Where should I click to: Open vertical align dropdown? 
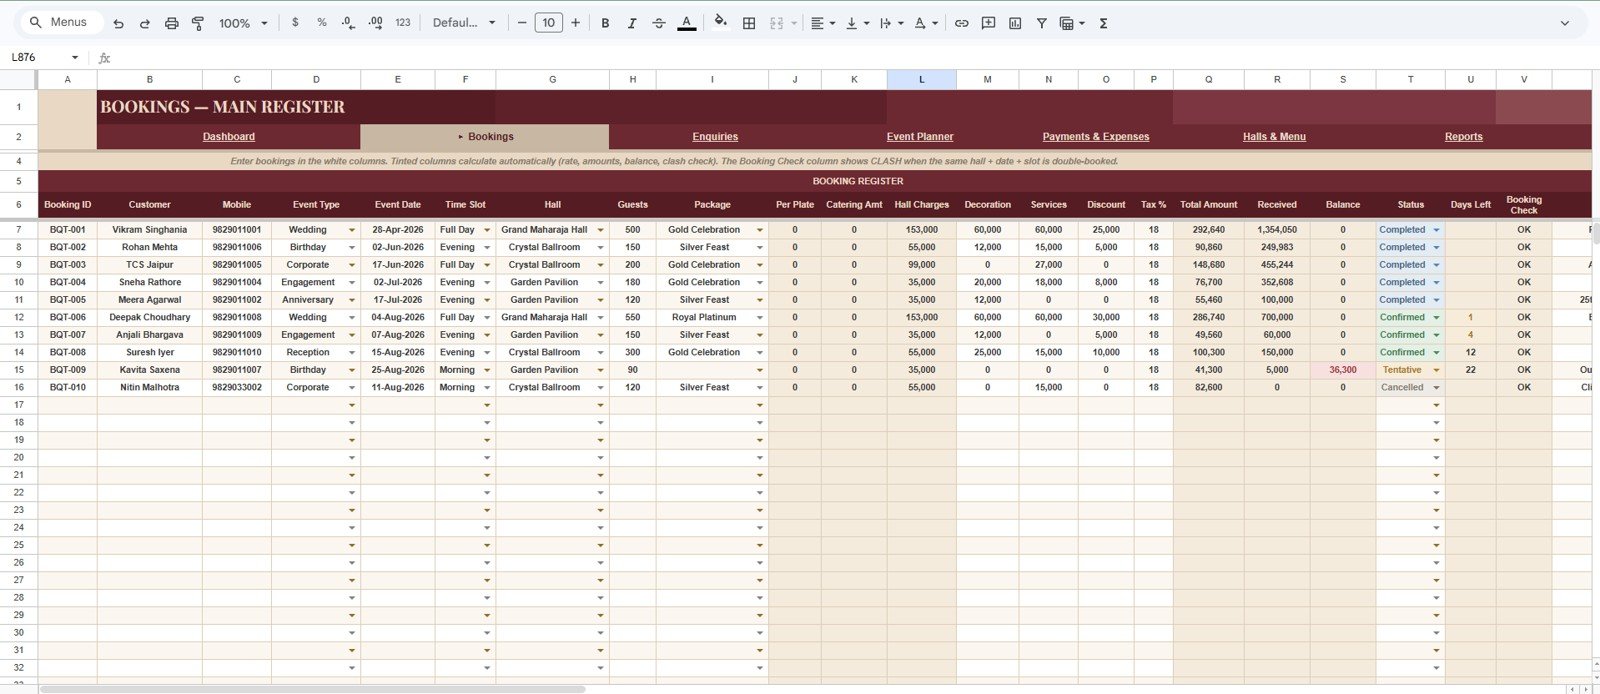pyautogui.click(x=857, y=23)
